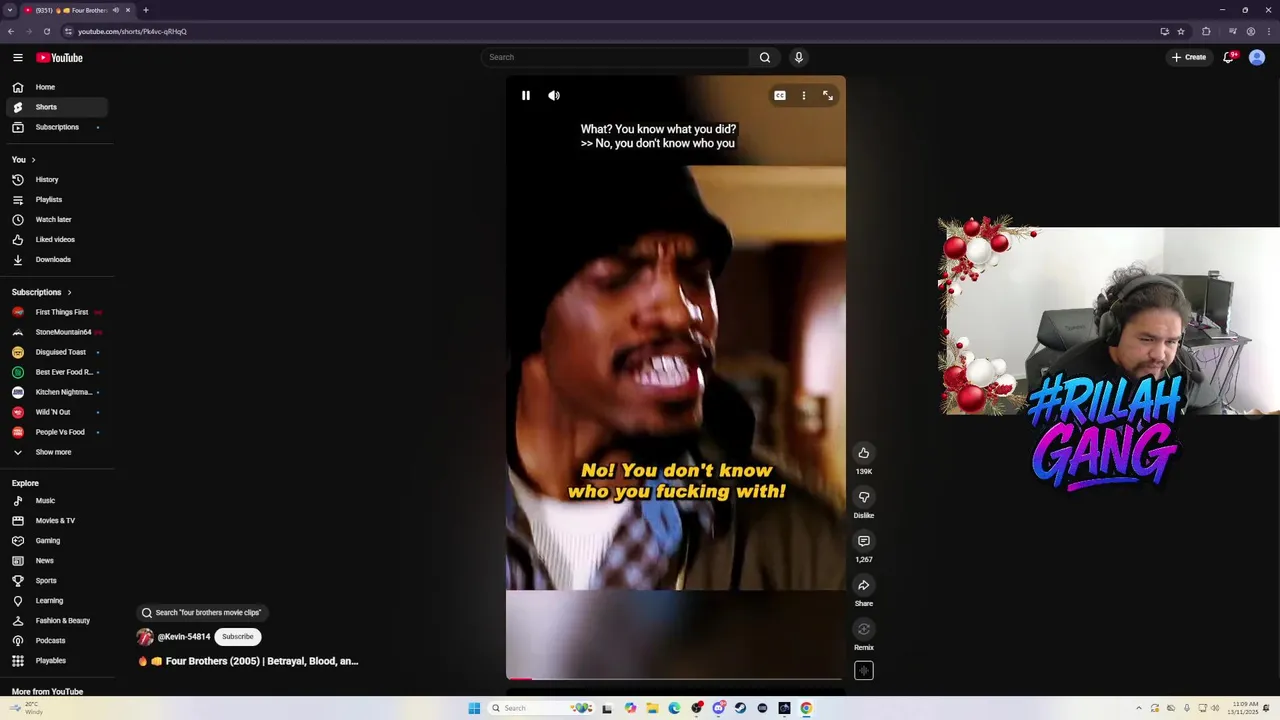This screenshot has width=1280, height=720.
Task: Open History page
Action: [x=56, y=180]
